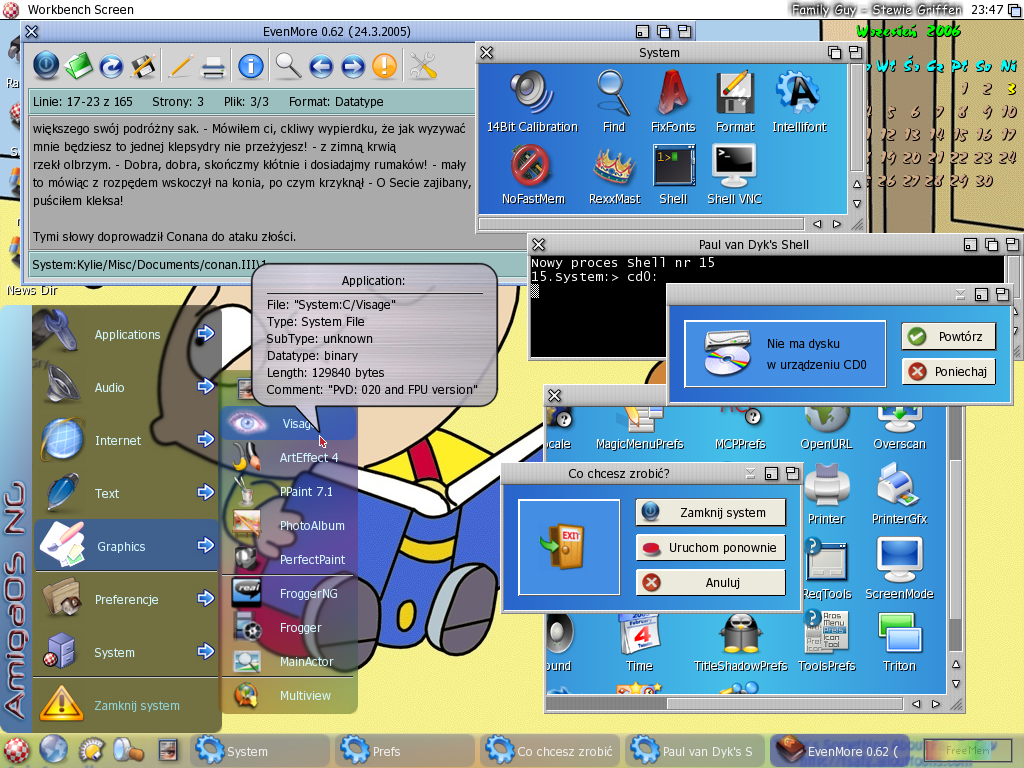Image resolution: width=1024 pixels, height=768 pixels.
Task: Click the globe icon in bottom taskbar
Action: coord(53,749)
